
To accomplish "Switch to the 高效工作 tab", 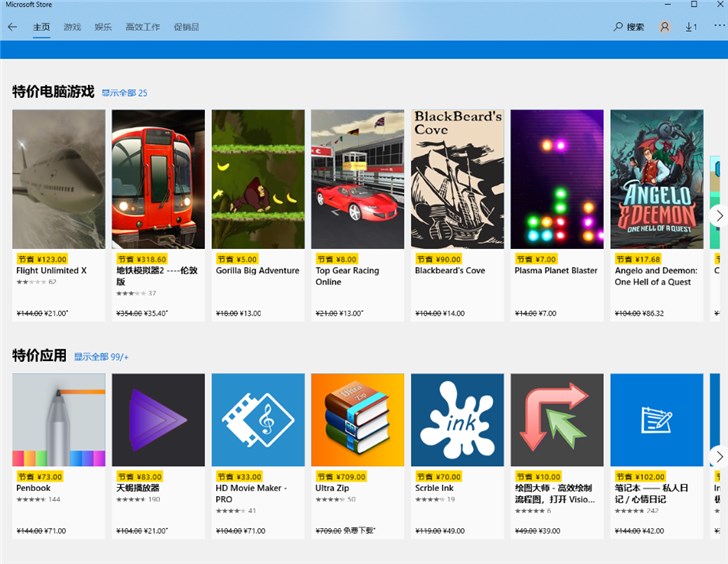I will (x=143, y=27).
